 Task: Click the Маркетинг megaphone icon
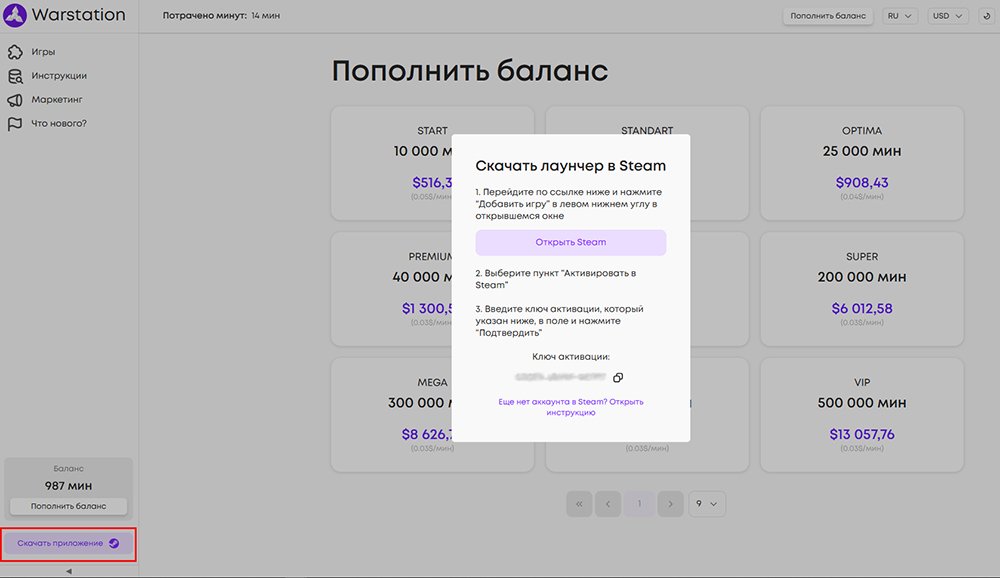coord(13,99)
